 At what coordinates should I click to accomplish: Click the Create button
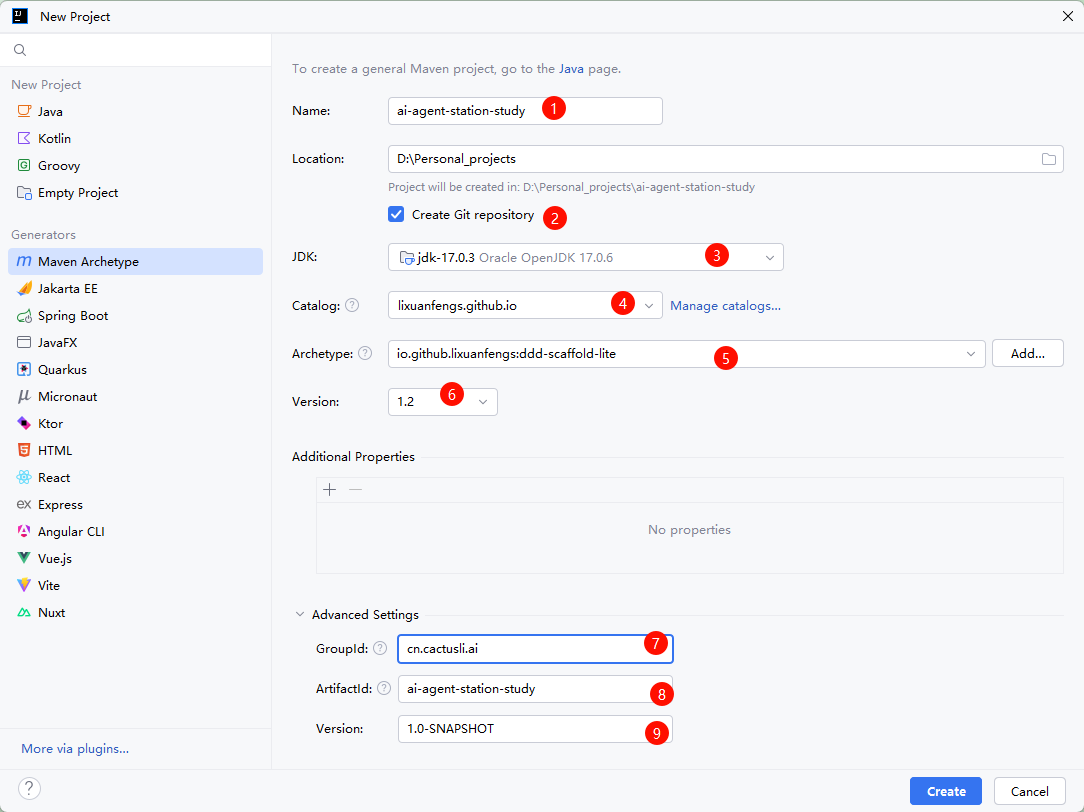pos(945,791)
